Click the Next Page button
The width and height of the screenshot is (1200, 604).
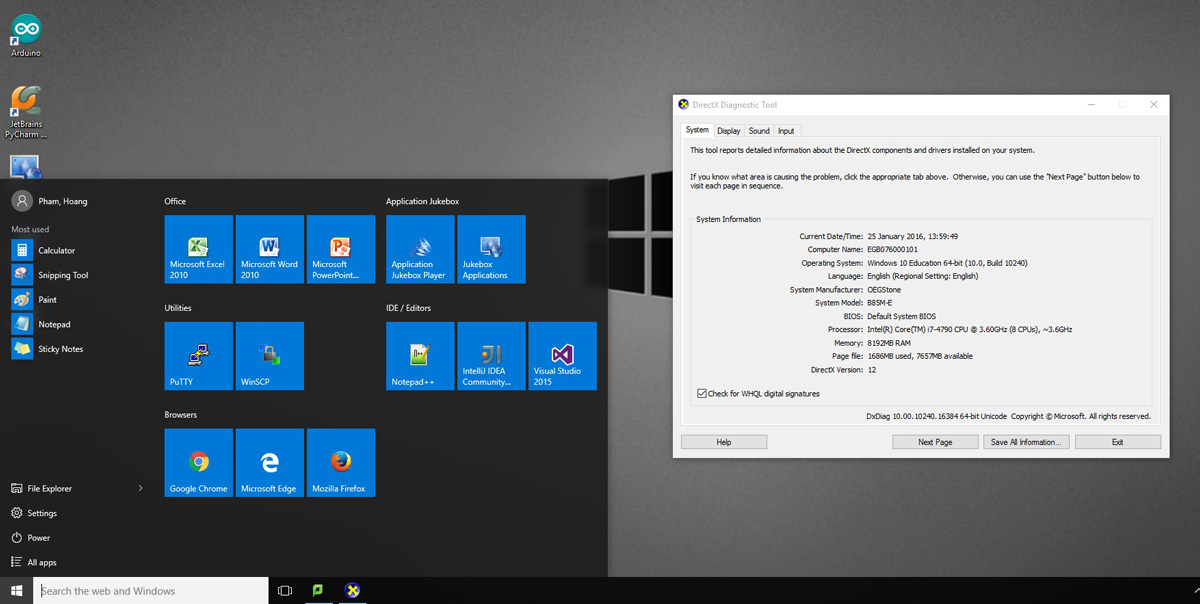(x=935, y=442)
